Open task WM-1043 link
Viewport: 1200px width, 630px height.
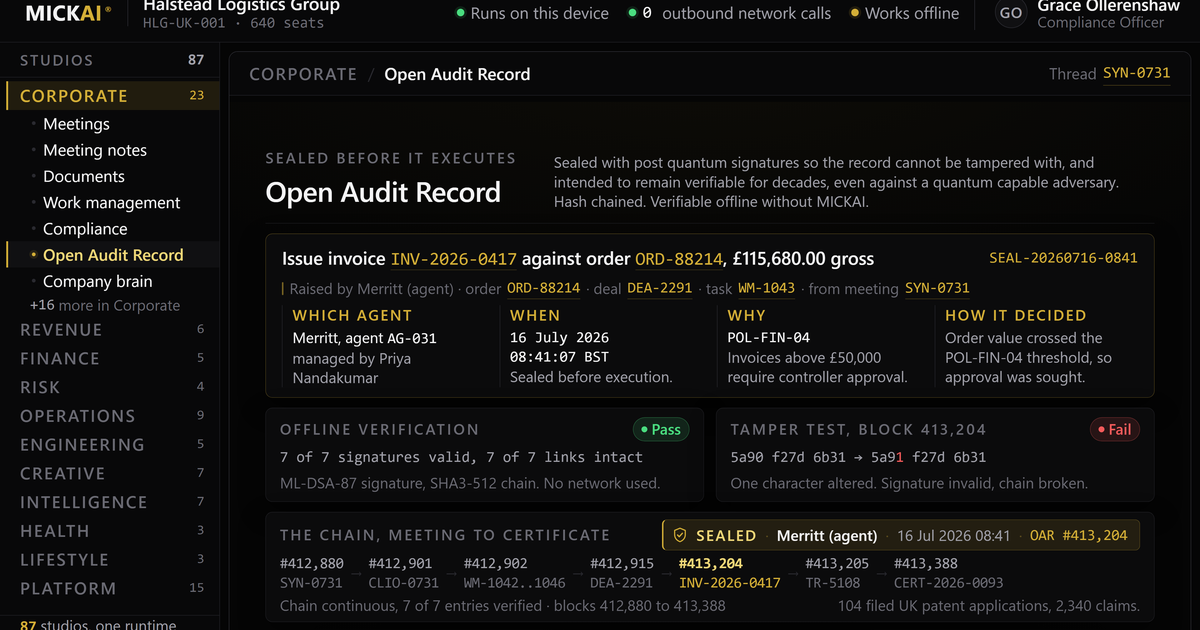point(766,288)
